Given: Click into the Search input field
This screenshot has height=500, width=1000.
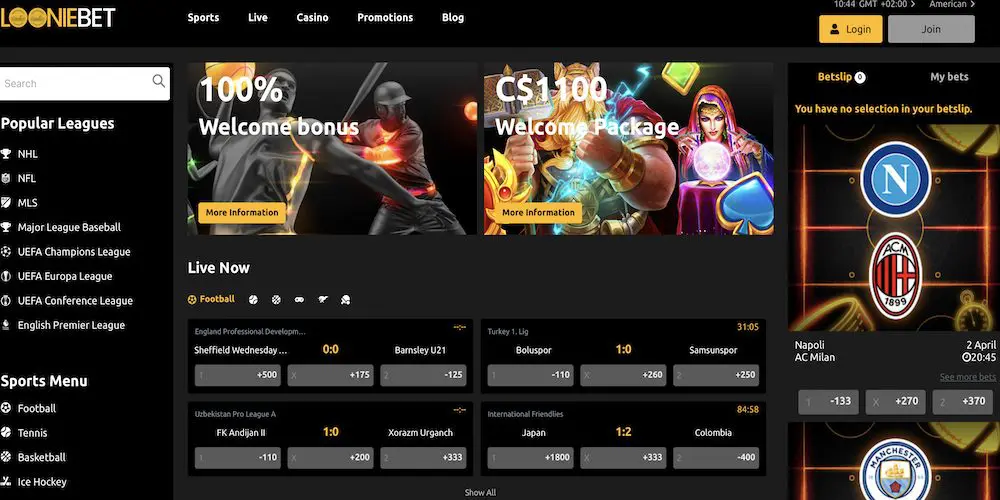Looking at the screenshot, I should coord(77,84).
